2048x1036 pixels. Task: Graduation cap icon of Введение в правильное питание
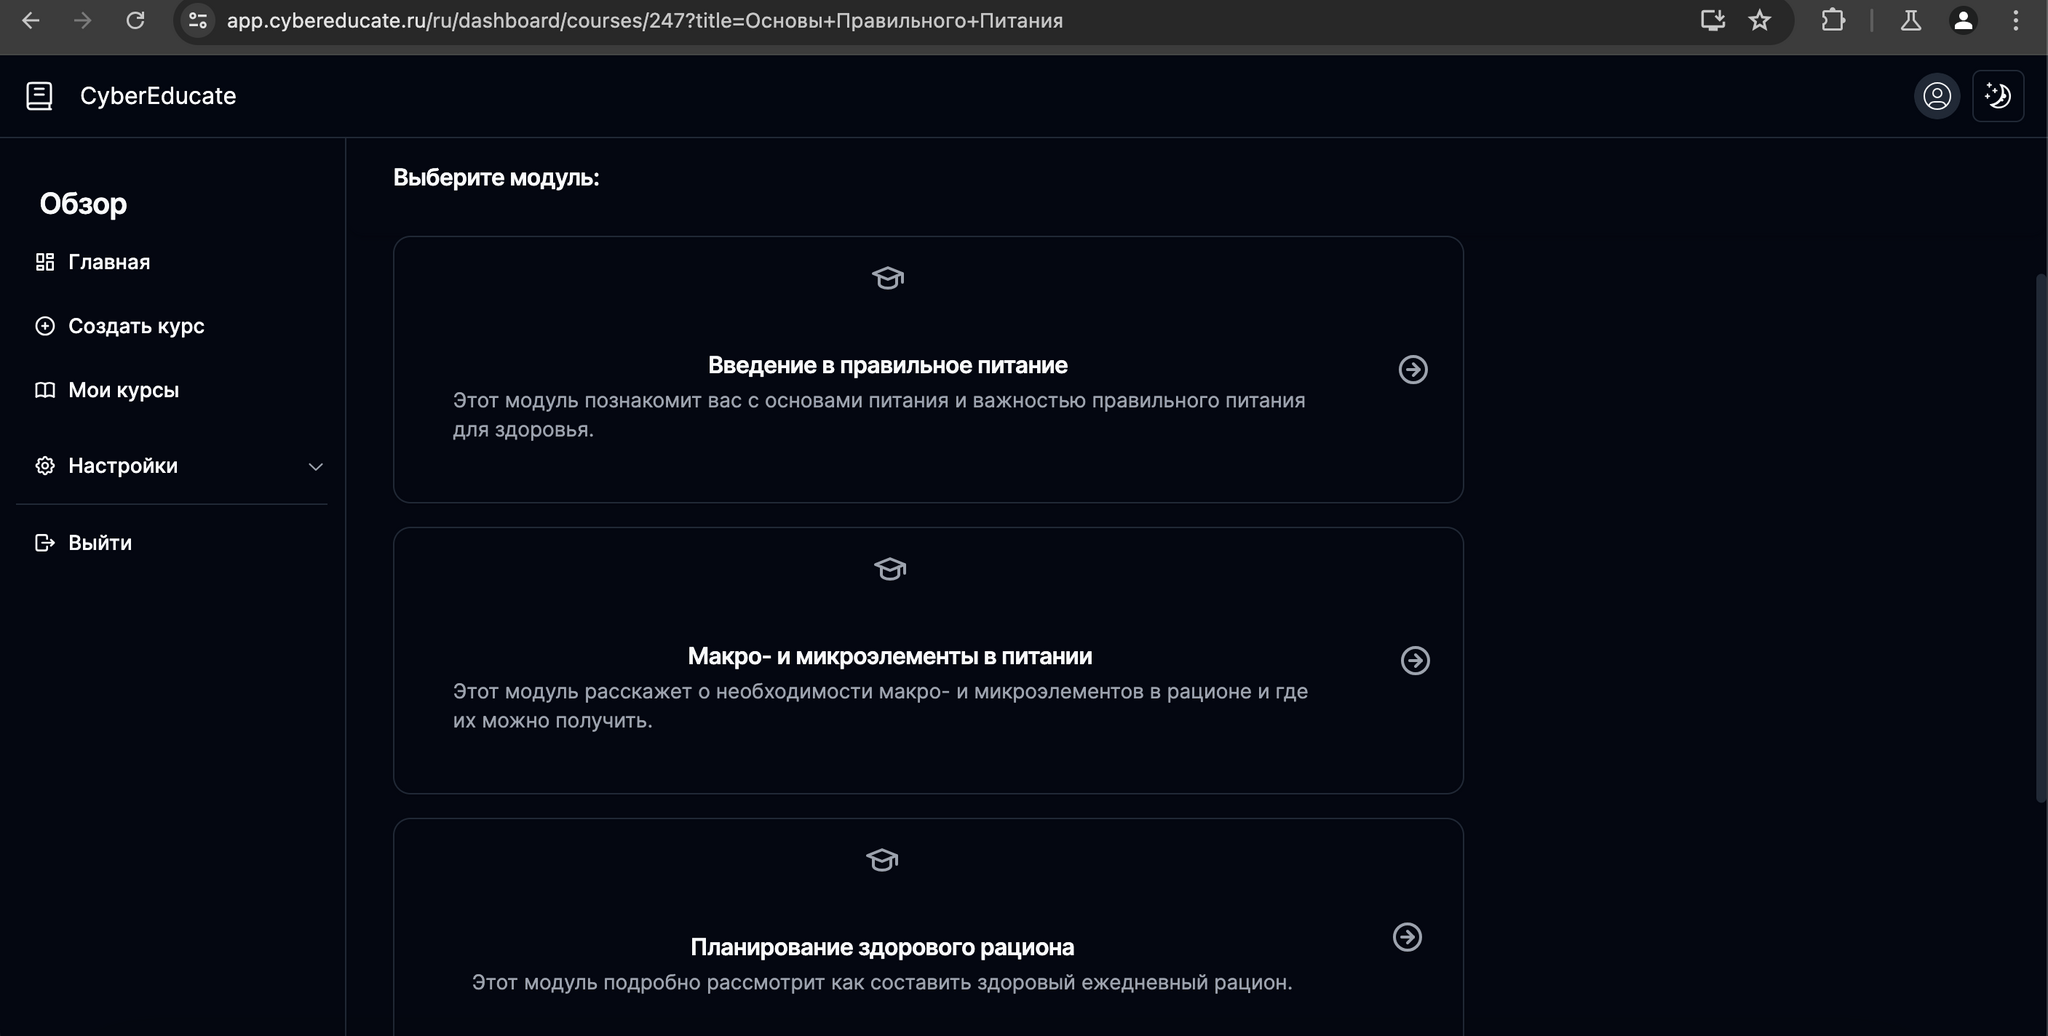[x=888, y=278]
